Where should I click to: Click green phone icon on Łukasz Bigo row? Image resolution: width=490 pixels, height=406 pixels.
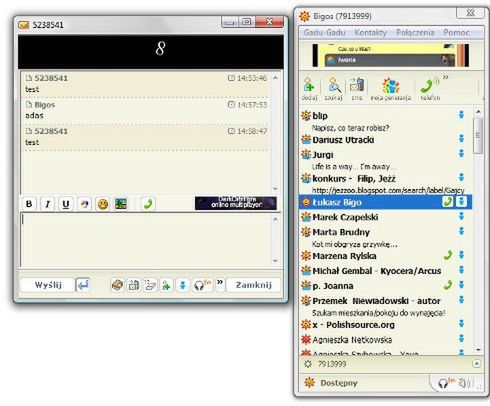click(x=448, y=202)
